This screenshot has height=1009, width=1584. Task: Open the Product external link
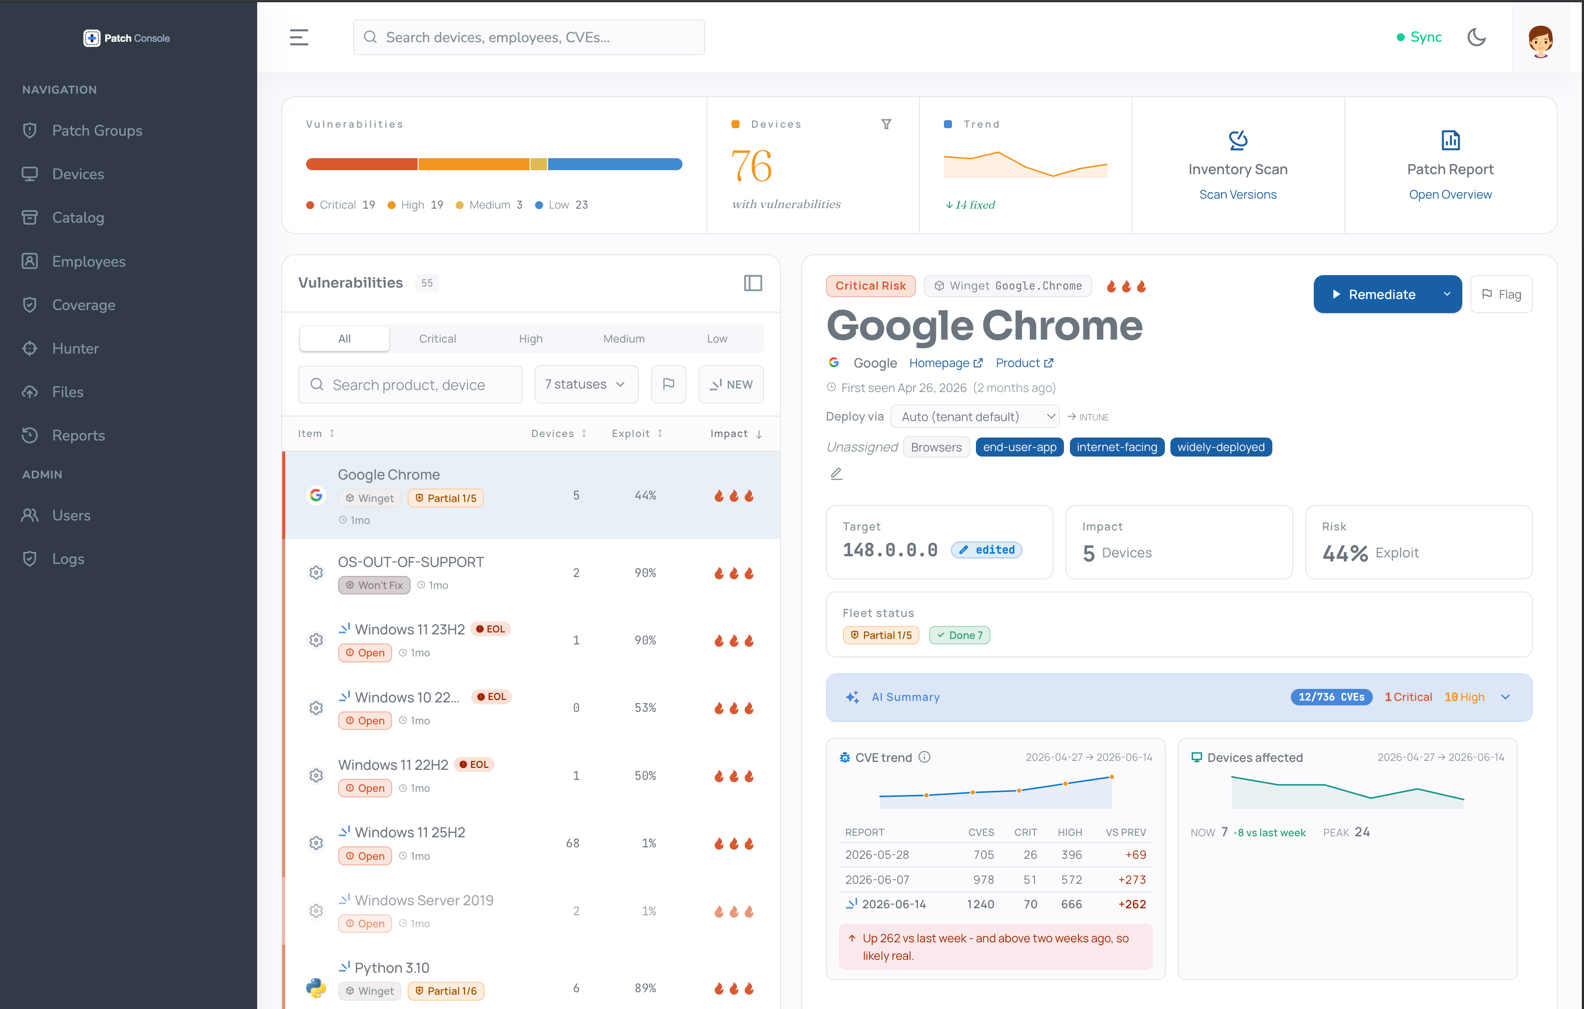pos(1024,363)
